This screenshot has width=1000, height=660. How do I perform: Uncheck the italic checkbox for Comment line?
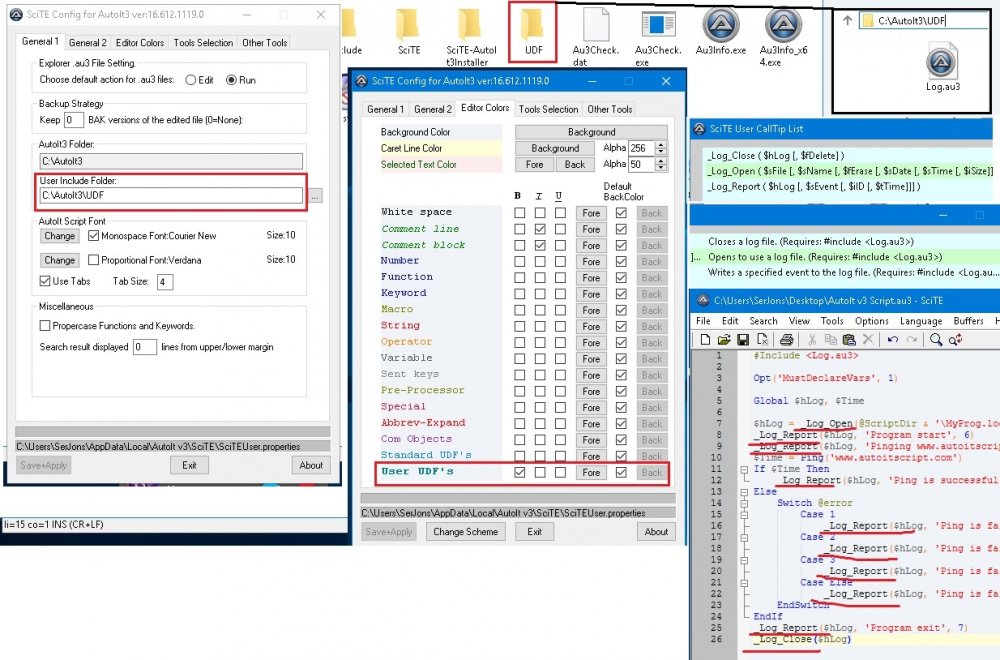coord(540,229)
